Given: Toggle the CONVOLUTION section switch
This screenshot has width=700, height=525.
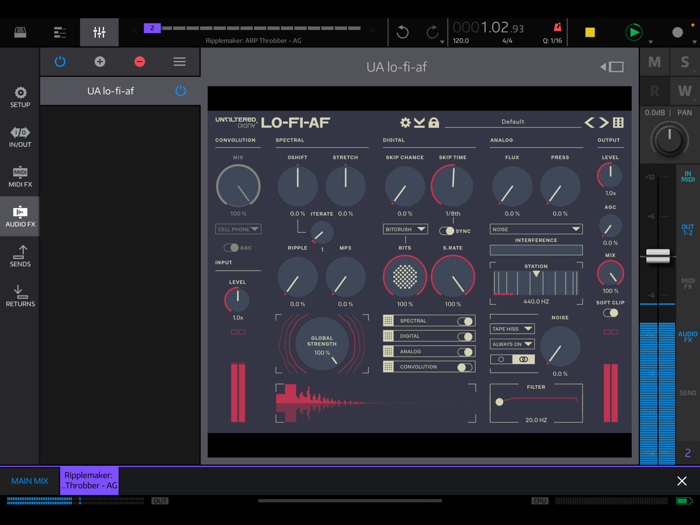Looking at the screenshot, I should [x=465, y=367].
